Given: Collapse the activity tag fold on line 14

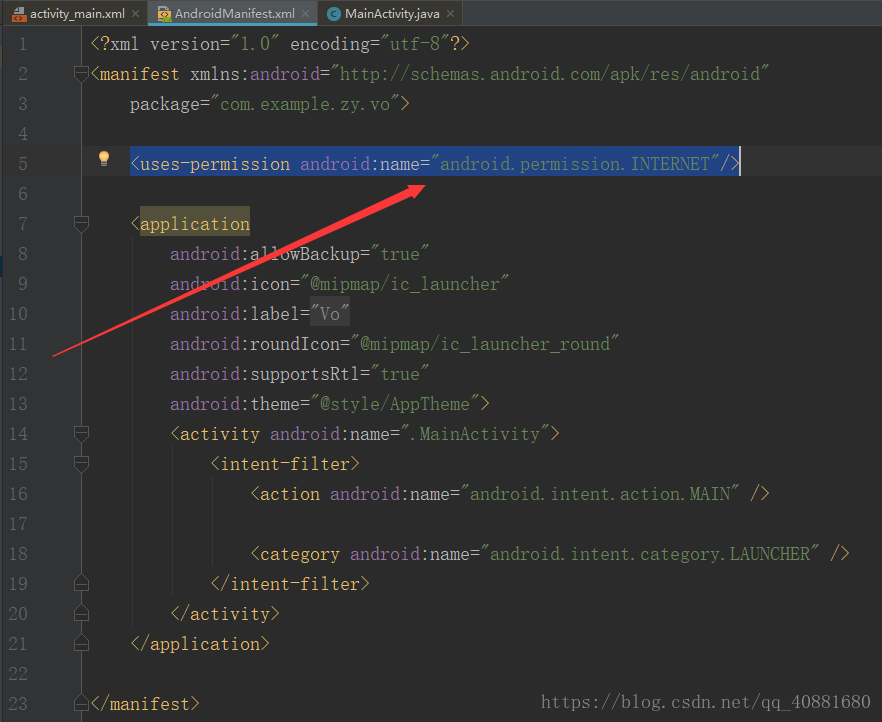Looking at the screenshot, I should 81,434.
